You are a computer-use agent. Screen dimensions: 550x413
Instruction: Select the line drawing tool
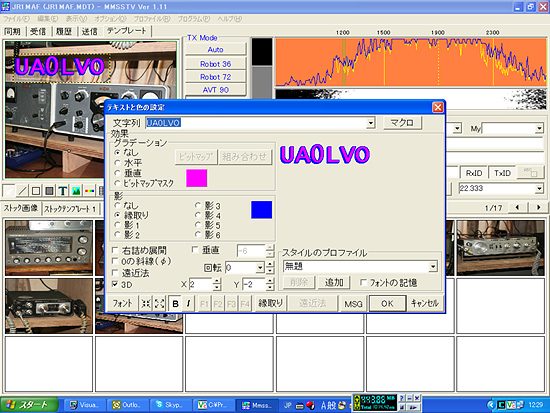(x=22, y=191)
